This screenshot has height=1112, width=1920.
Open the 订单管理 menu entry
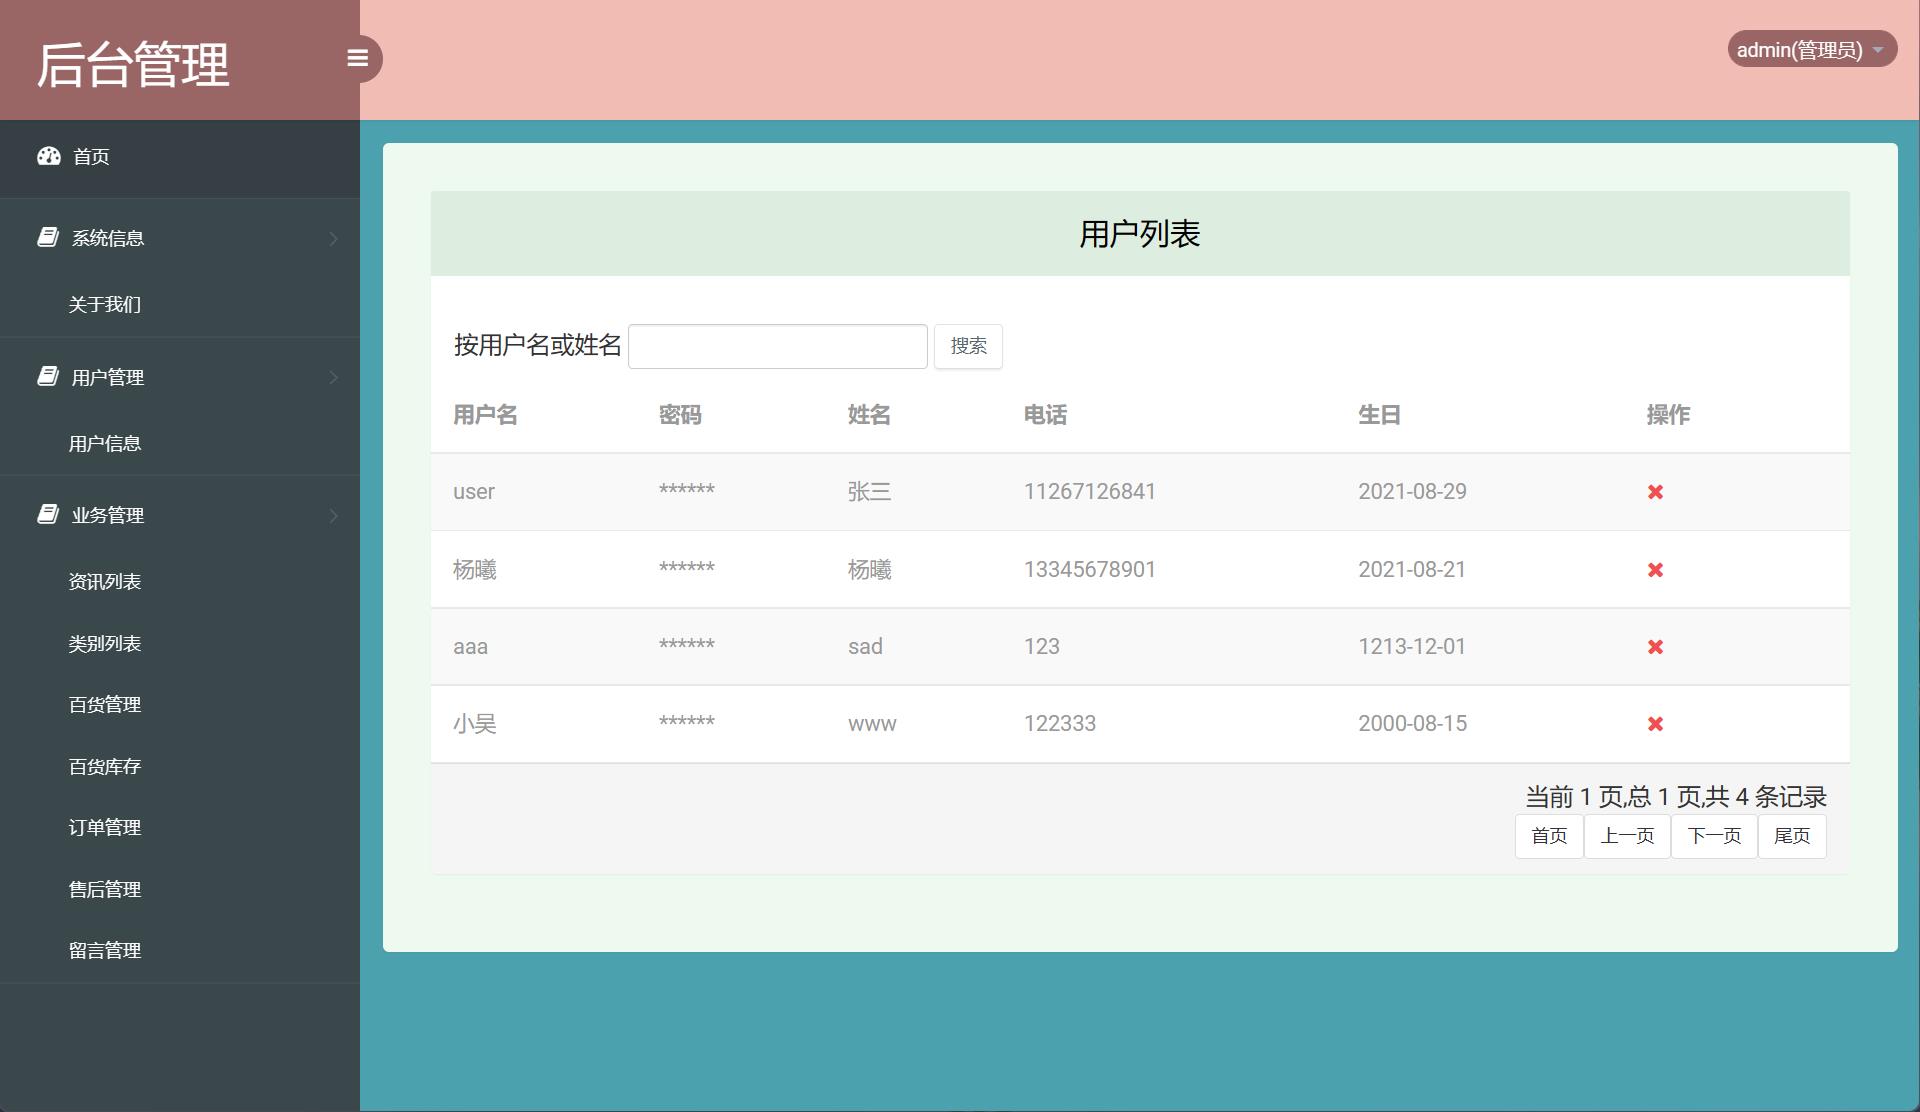coord(104,827)
